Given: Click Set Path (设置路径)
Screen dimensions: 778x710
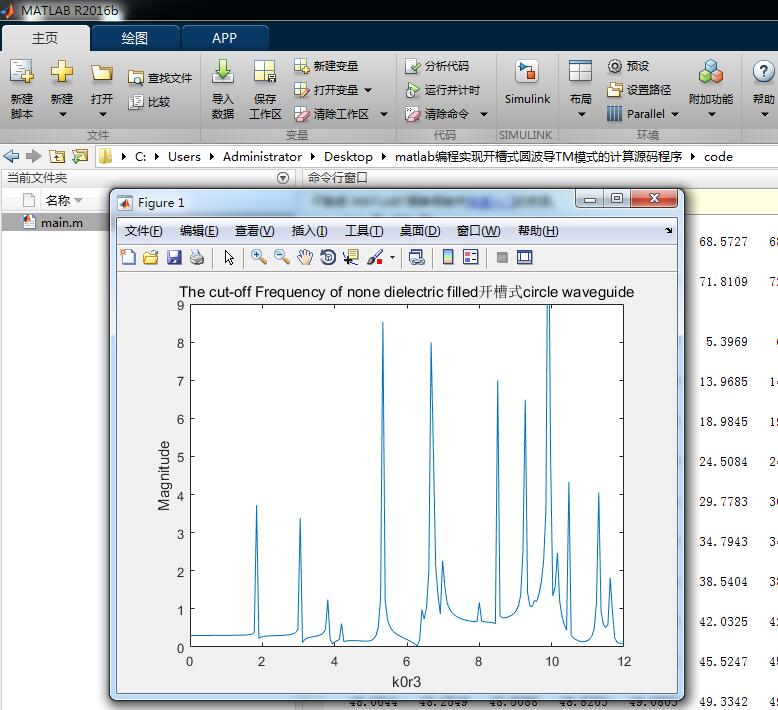Looking at the screenshot, I should (639, 90).
